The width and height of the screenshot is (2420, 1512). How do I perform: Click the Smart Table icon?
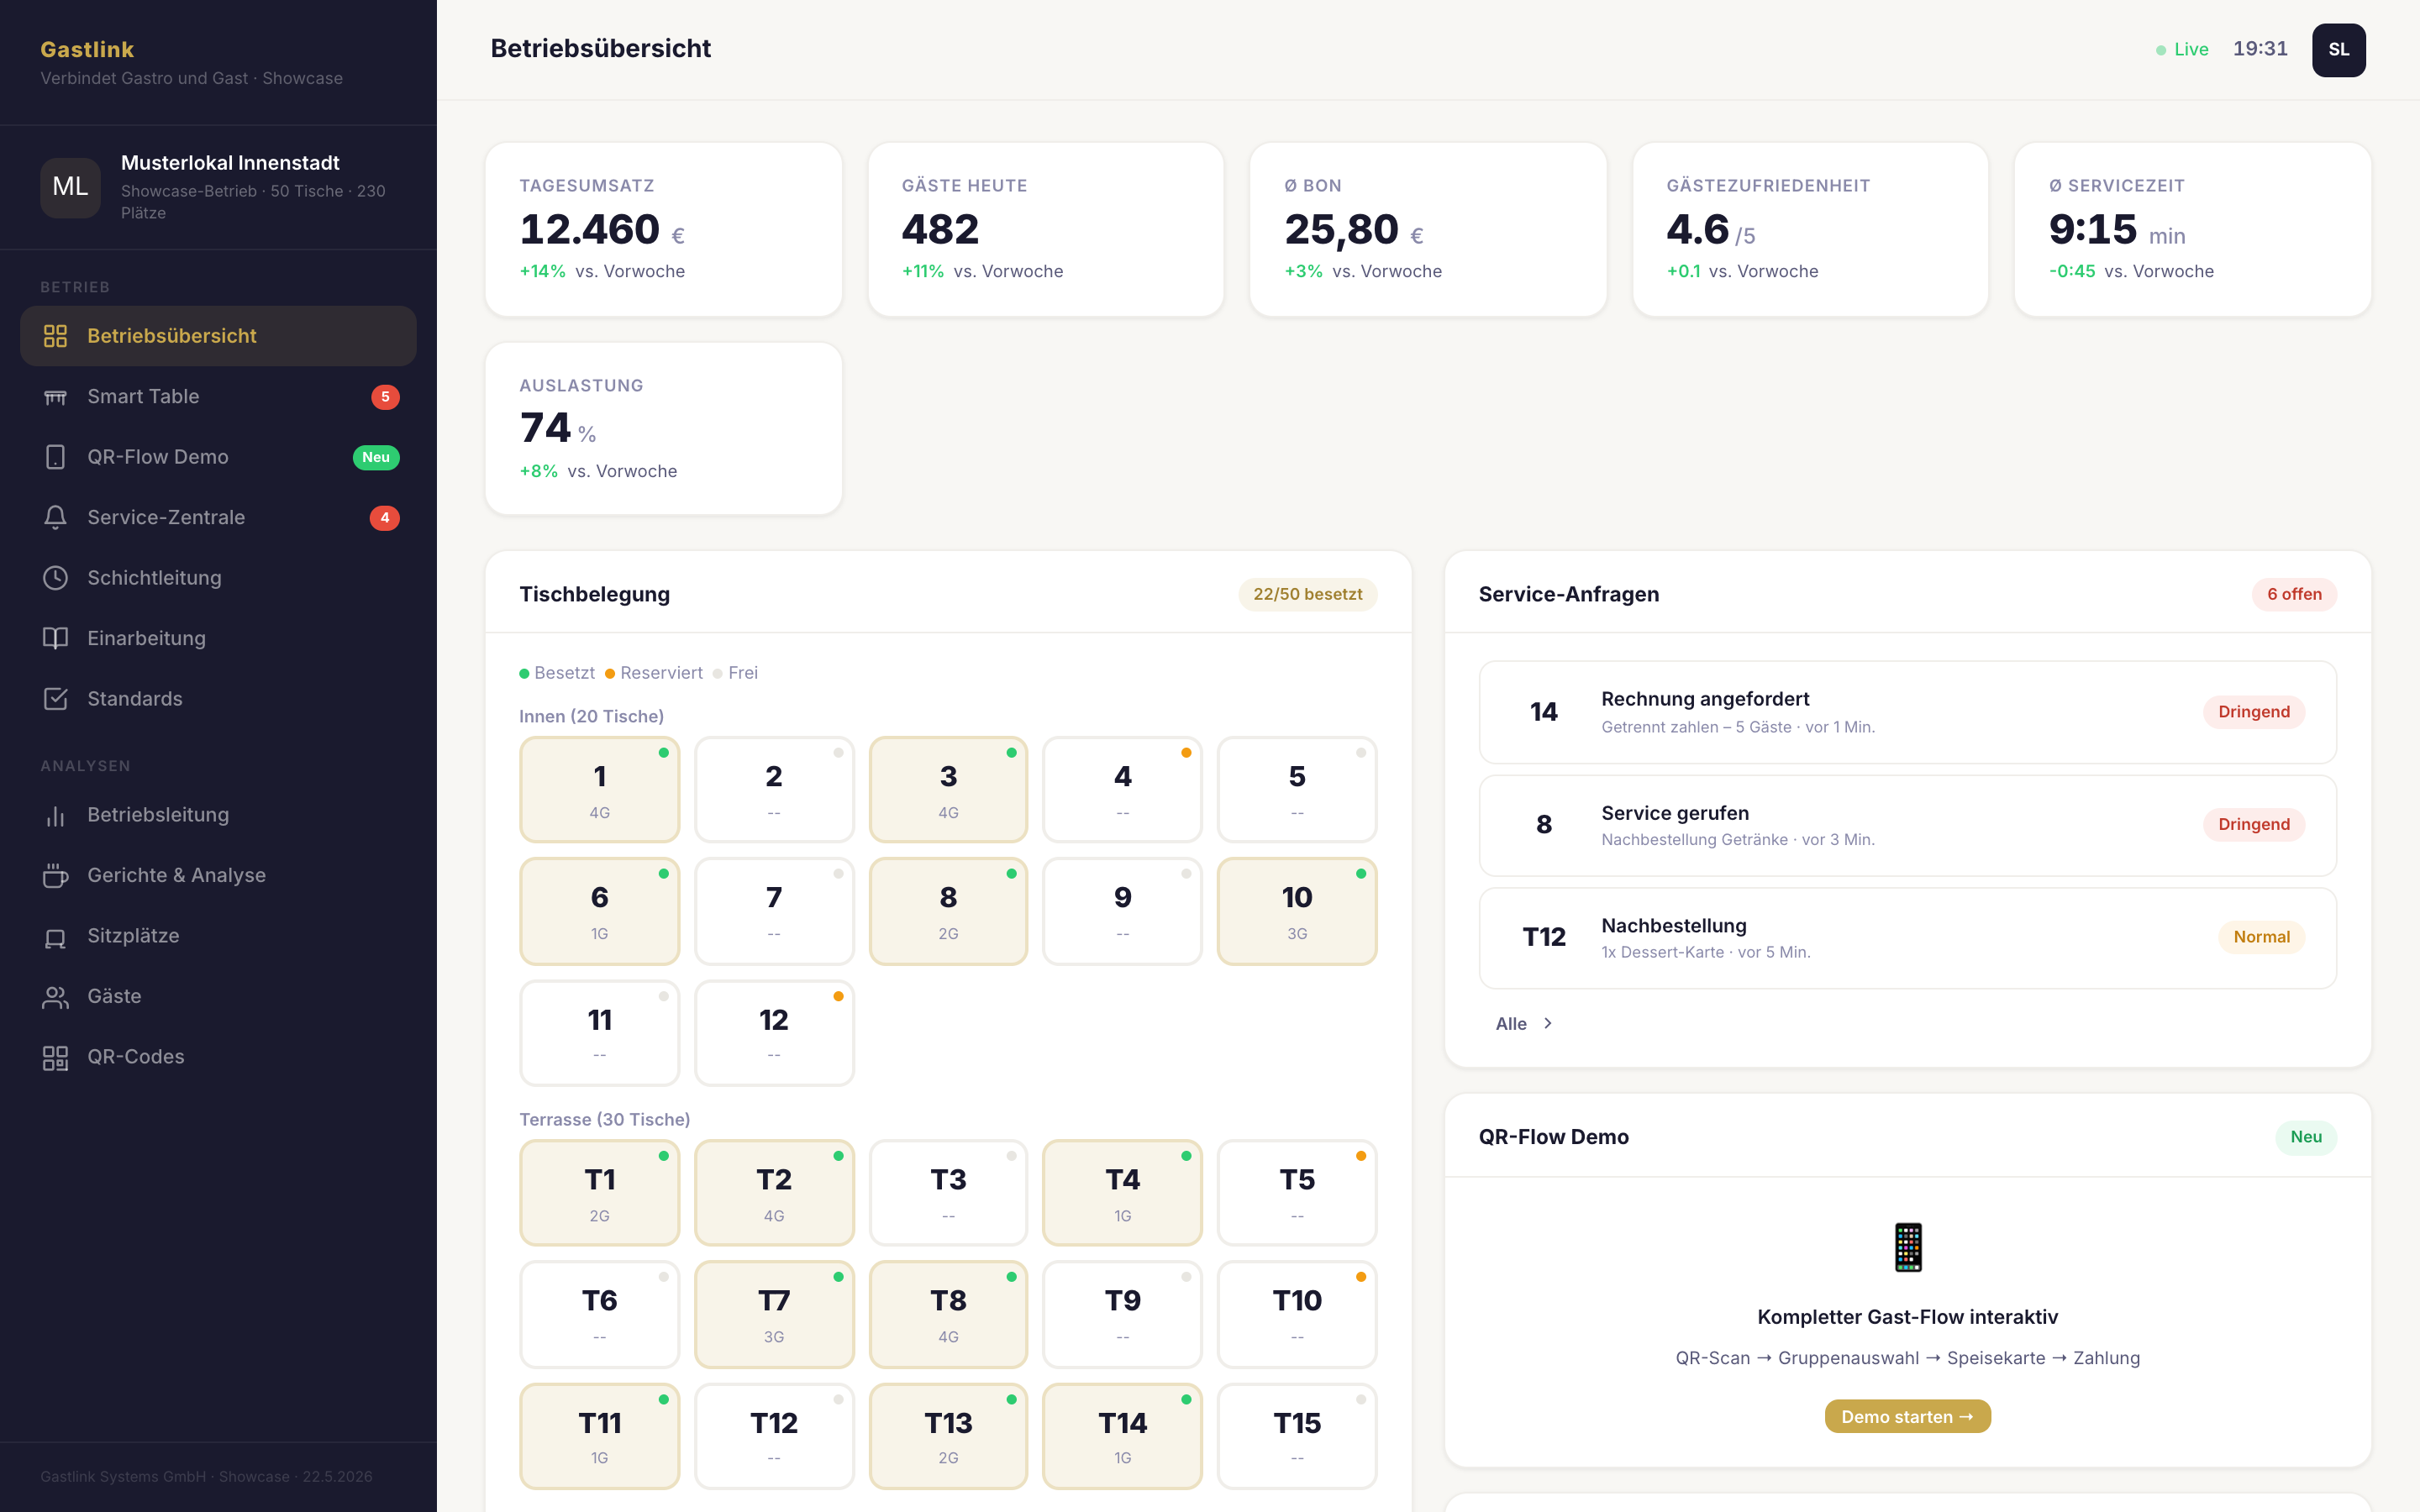[x=55, y=397]
